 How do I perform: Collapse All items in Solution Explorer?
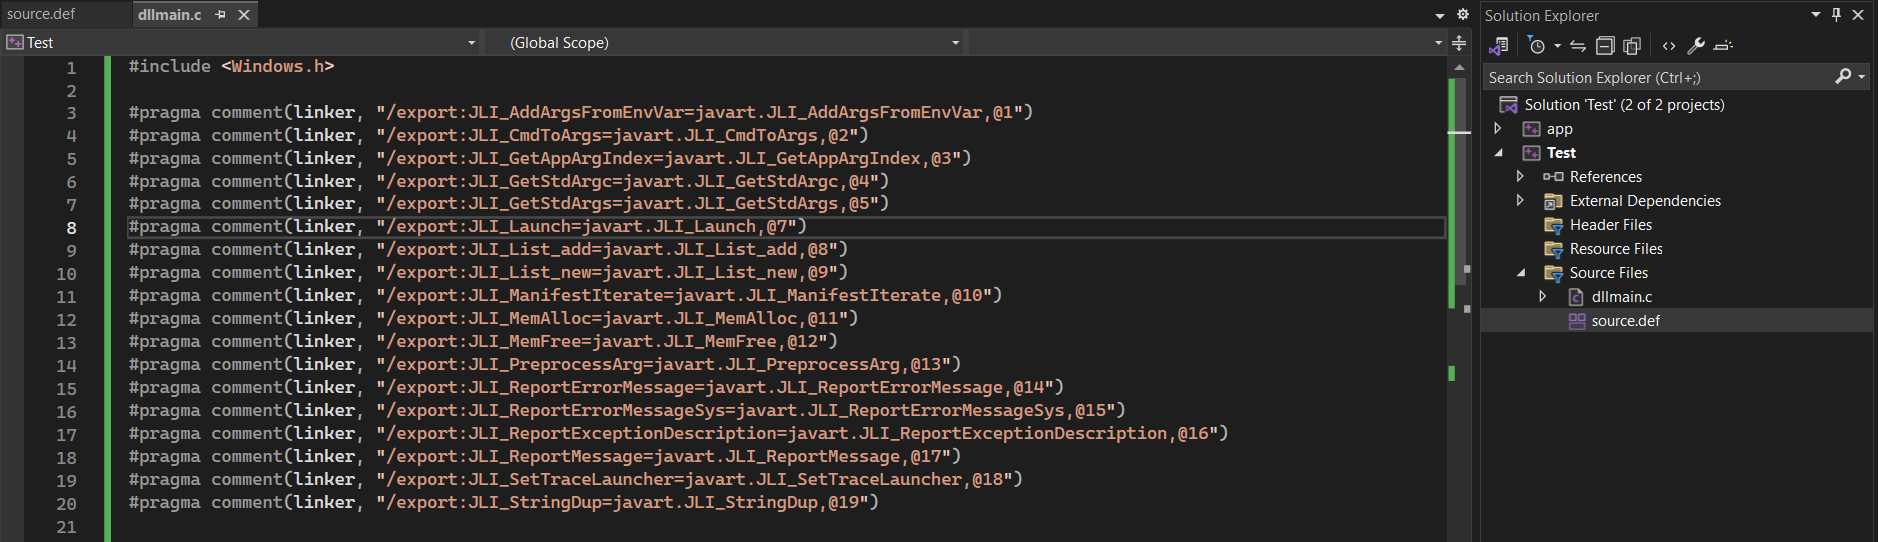pyautogui.click(x=1605, y=46)
